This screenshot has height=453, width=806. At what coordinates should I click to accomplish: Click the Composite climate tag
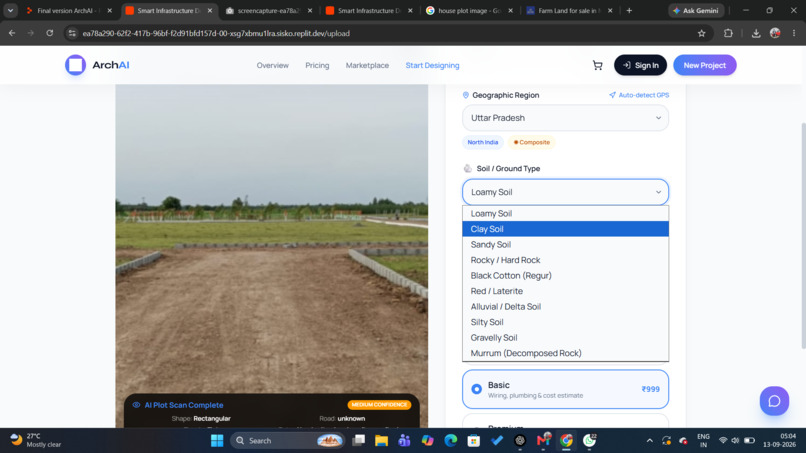532,142
